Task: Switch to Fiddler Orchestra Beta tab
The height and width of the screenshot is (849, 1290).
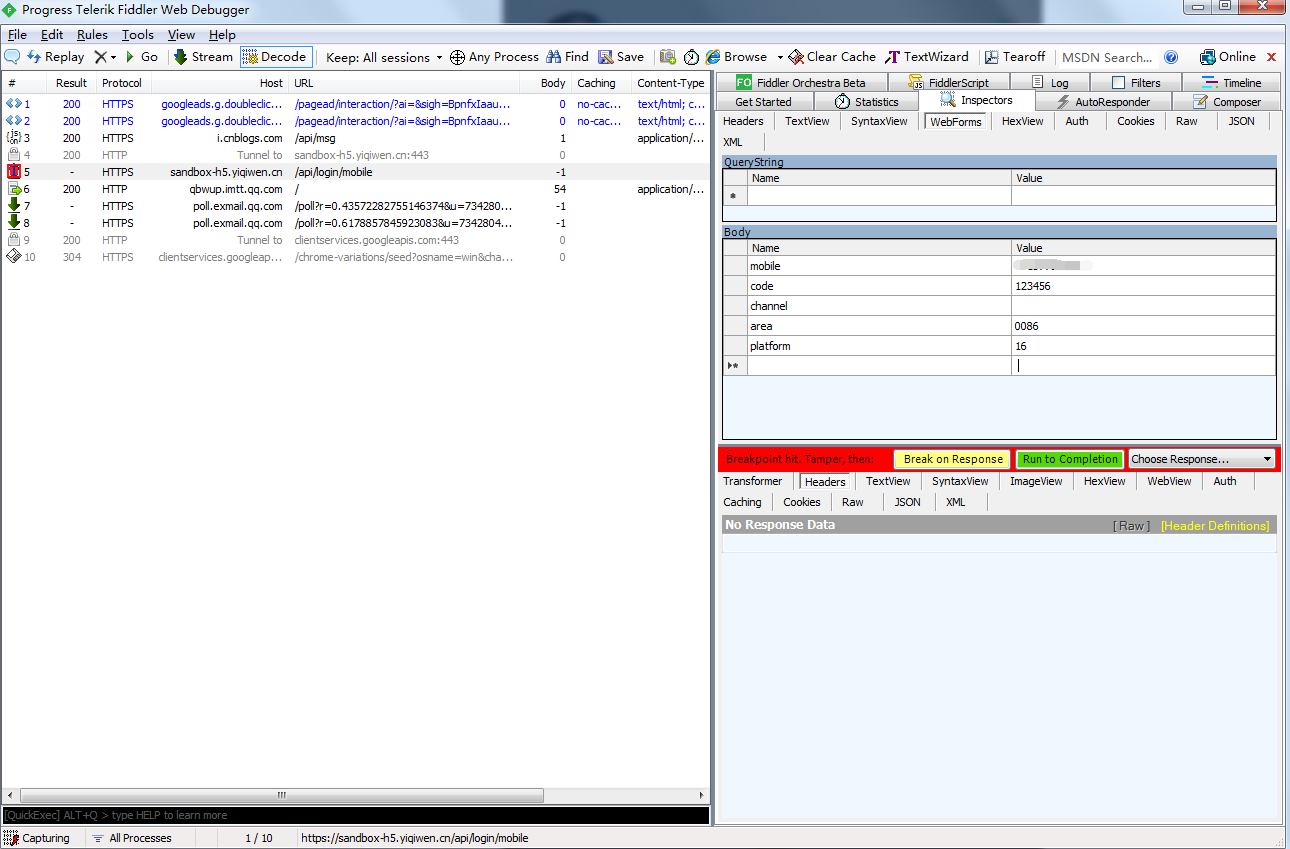Action: click(x=800, y=83)
